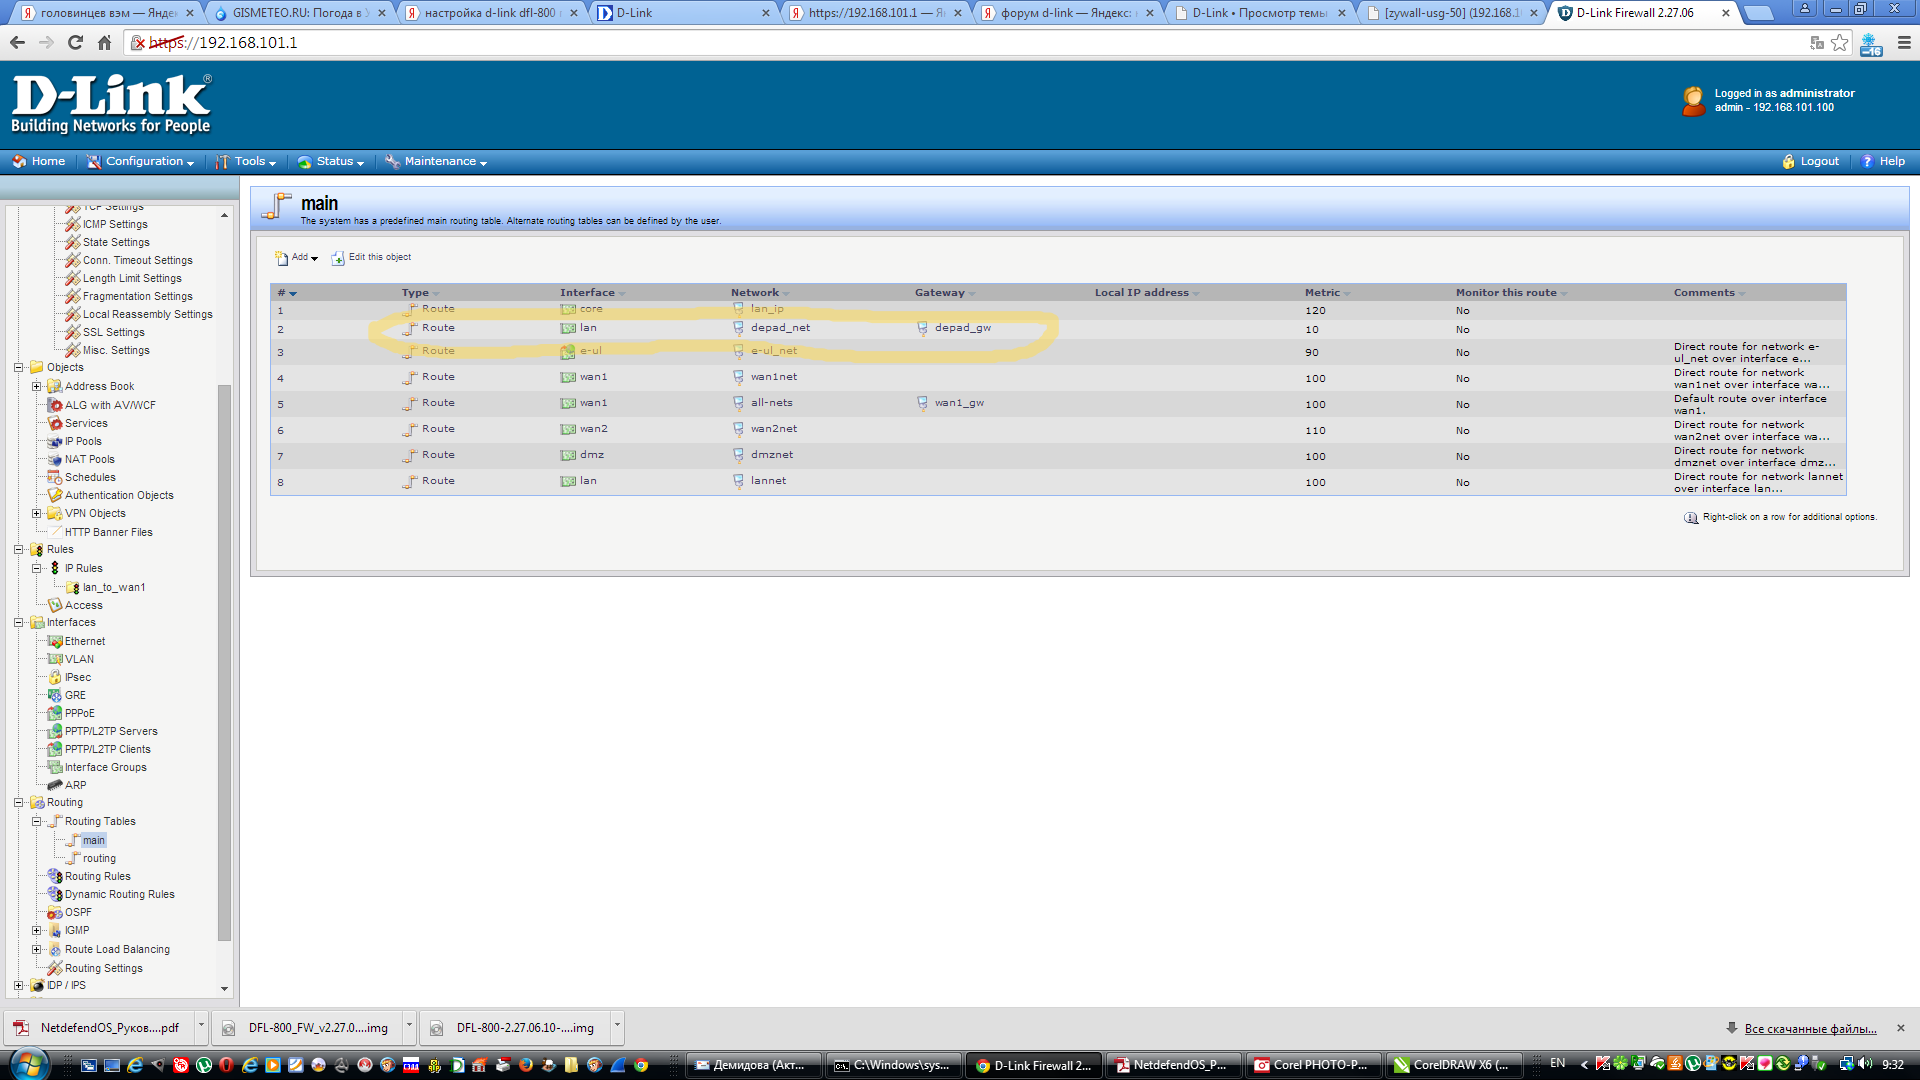
Task: Open the Maintenance menu
Action: coord(439,162)
